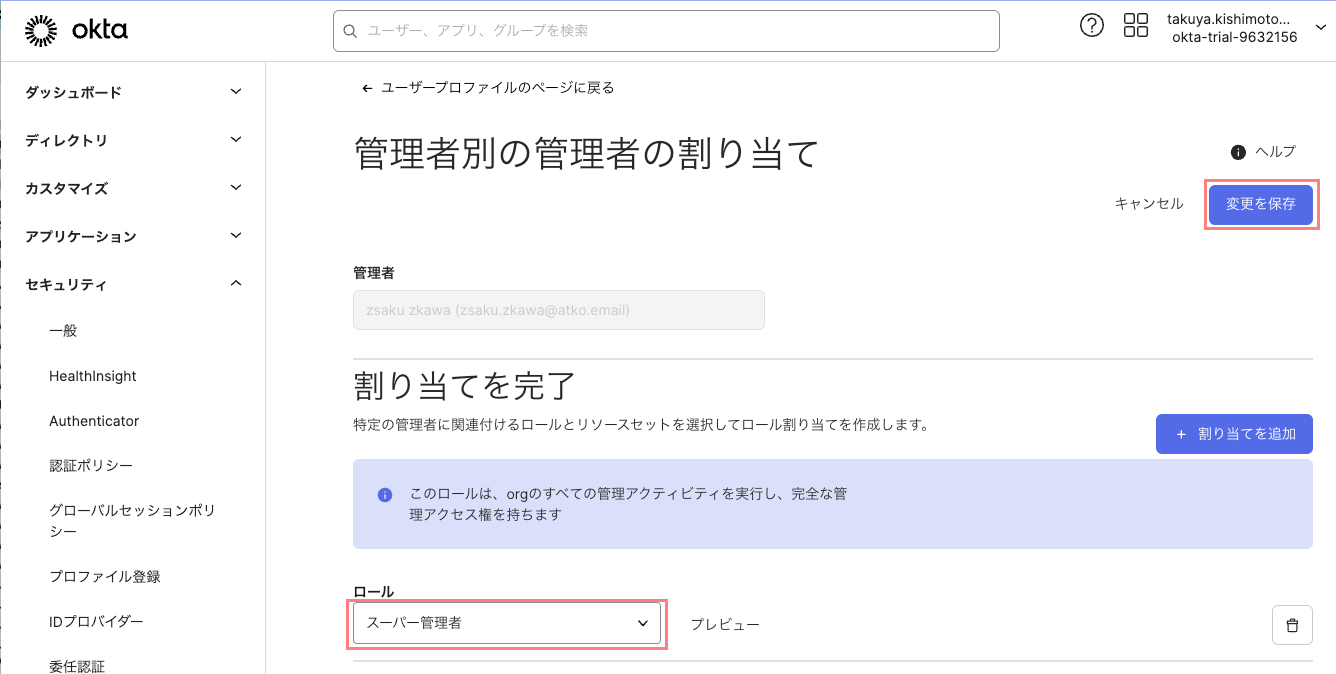Open the apps grid icon
1336x674 pixels.
click(1136, 26)
